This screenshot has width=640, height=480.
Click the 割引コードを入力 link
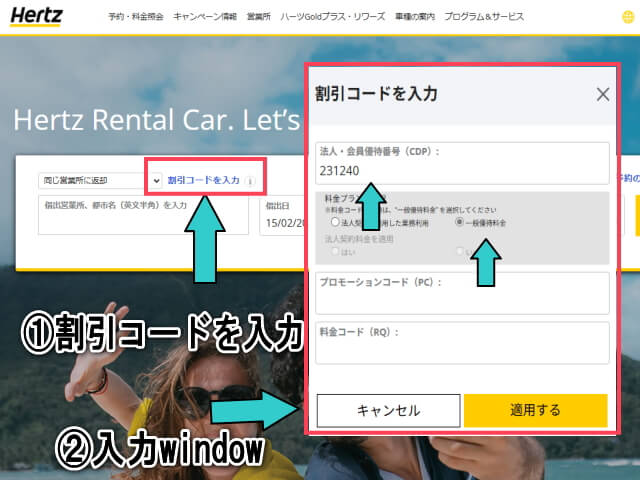tap(203, 180)
